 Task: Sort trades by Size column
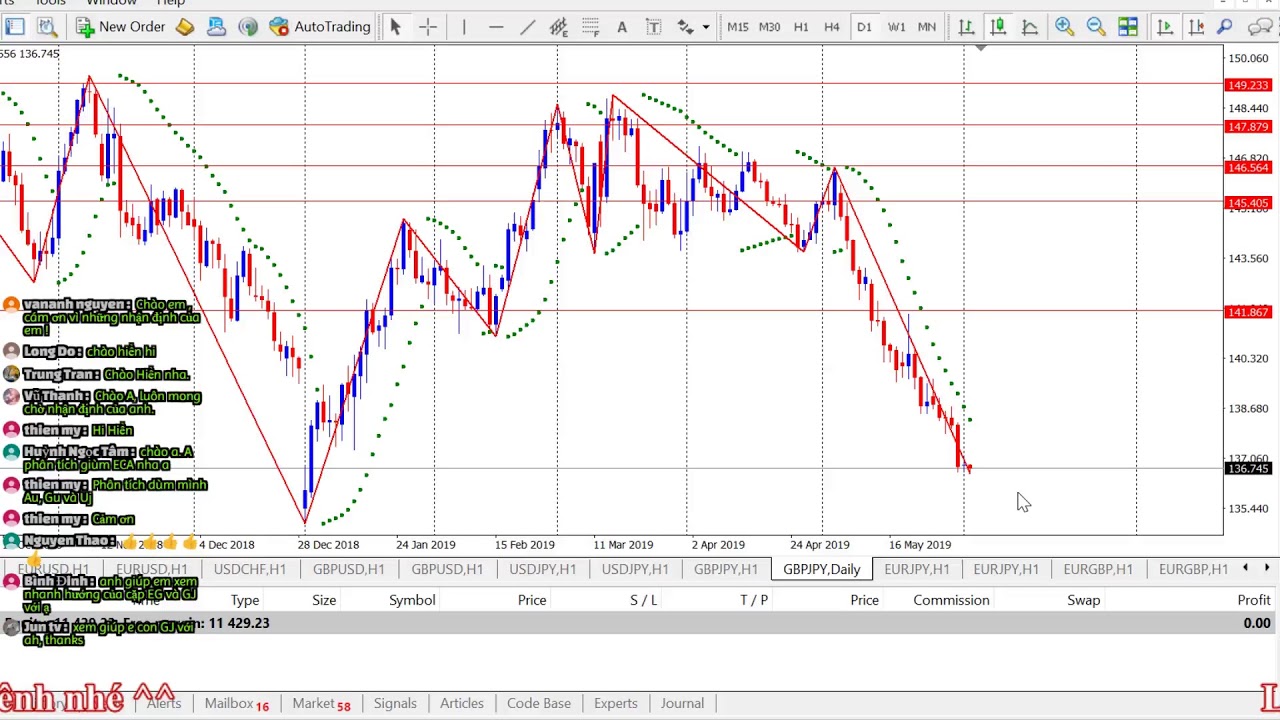tap(324, 600)
